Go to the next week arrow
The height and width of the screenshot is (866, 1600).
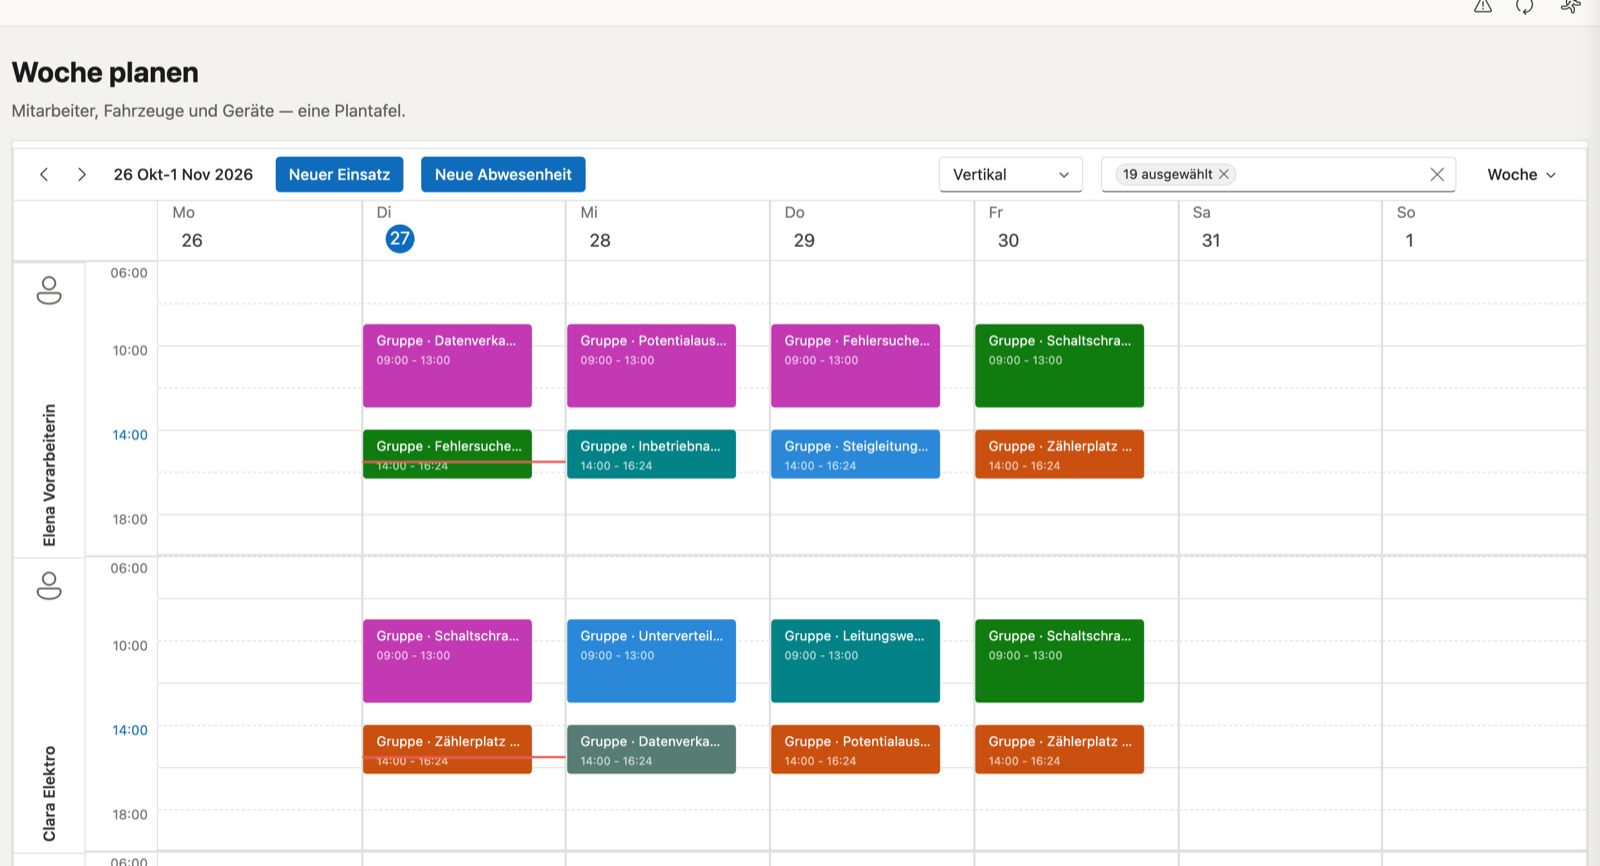82,174
